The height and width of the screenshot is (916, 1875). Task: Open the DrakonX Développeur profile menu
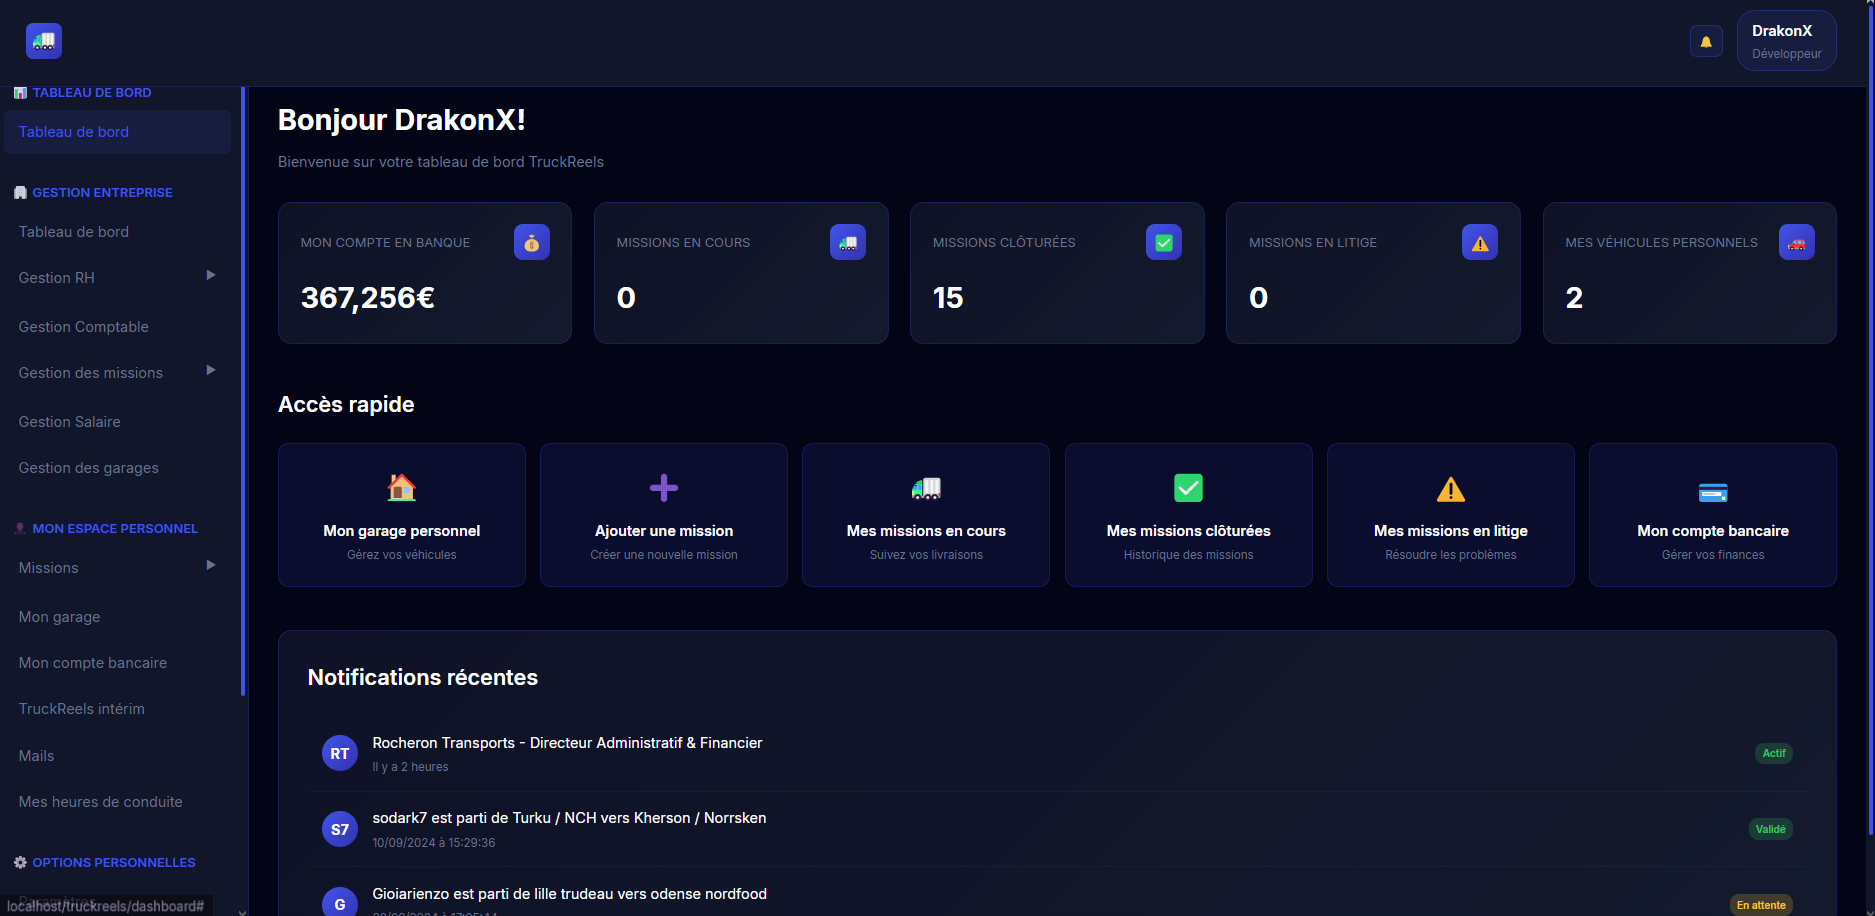(1785, 40)
